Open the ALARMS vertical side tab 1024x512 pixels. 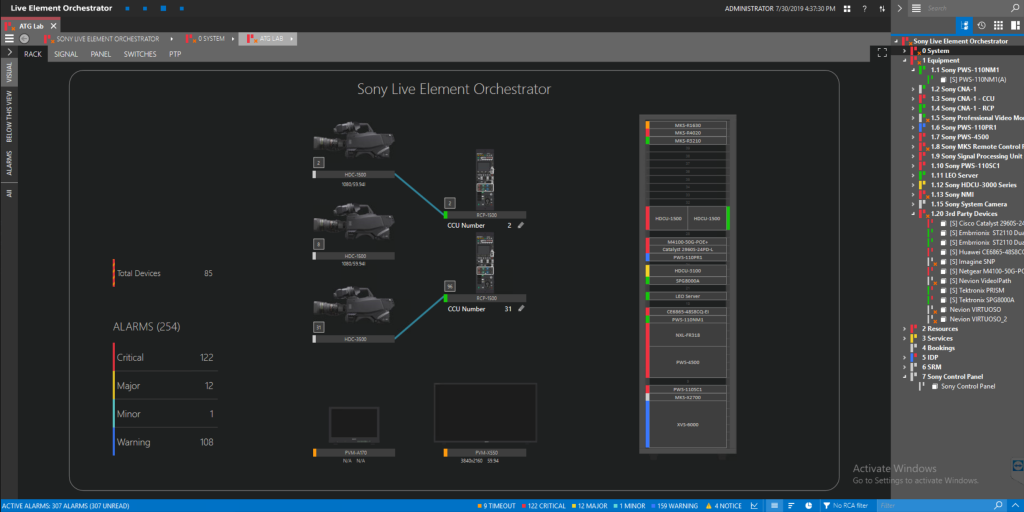(9, 163)
